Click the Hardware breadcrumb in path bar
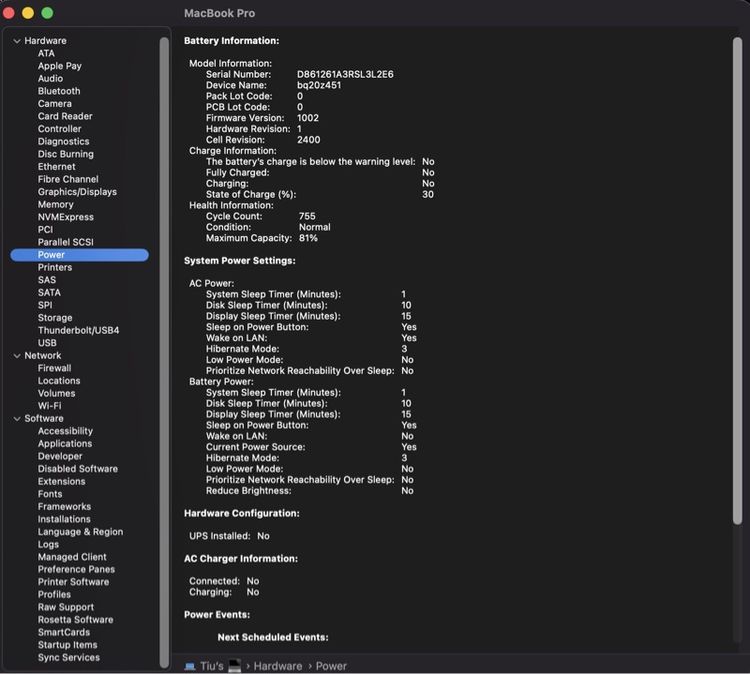 coord(277,666)
